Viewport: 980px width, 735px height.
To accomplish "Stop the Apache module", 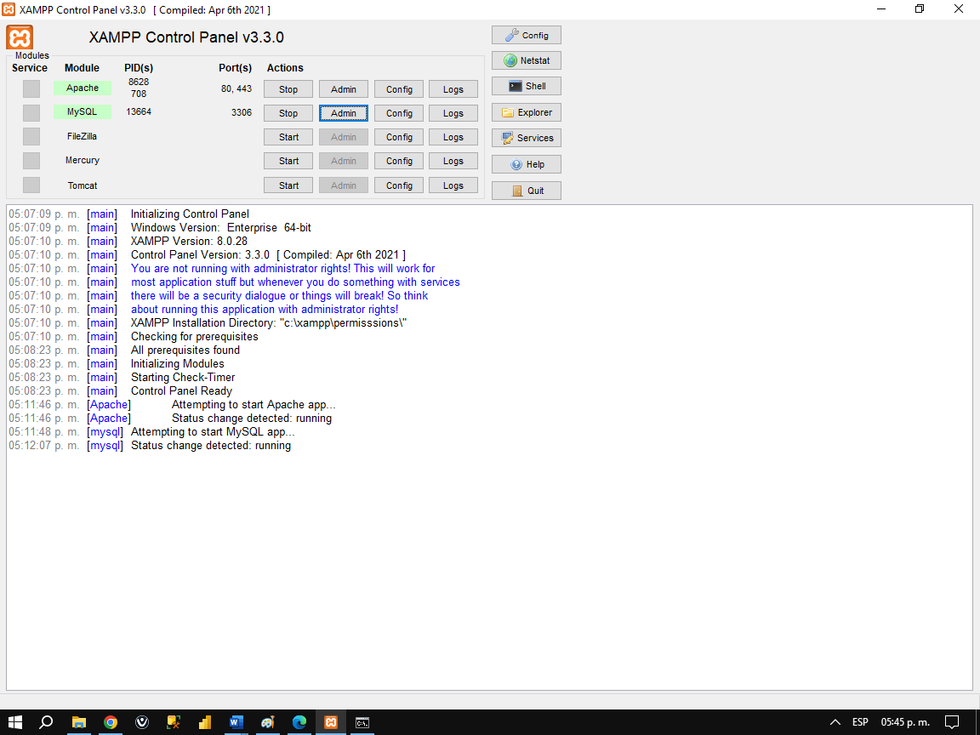I will (x=288, y=89).
